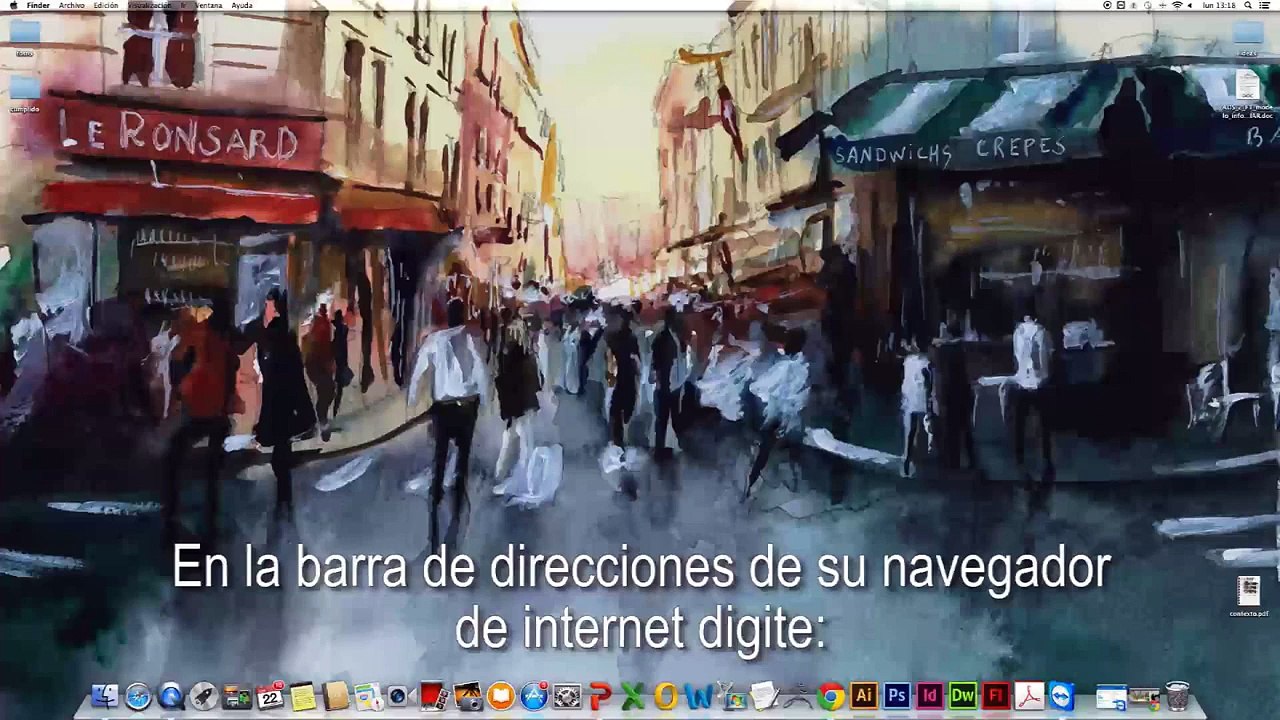Launch Adobe InDesign from Dock
The image size is (1280, 720).
click(x=930, y=696)
